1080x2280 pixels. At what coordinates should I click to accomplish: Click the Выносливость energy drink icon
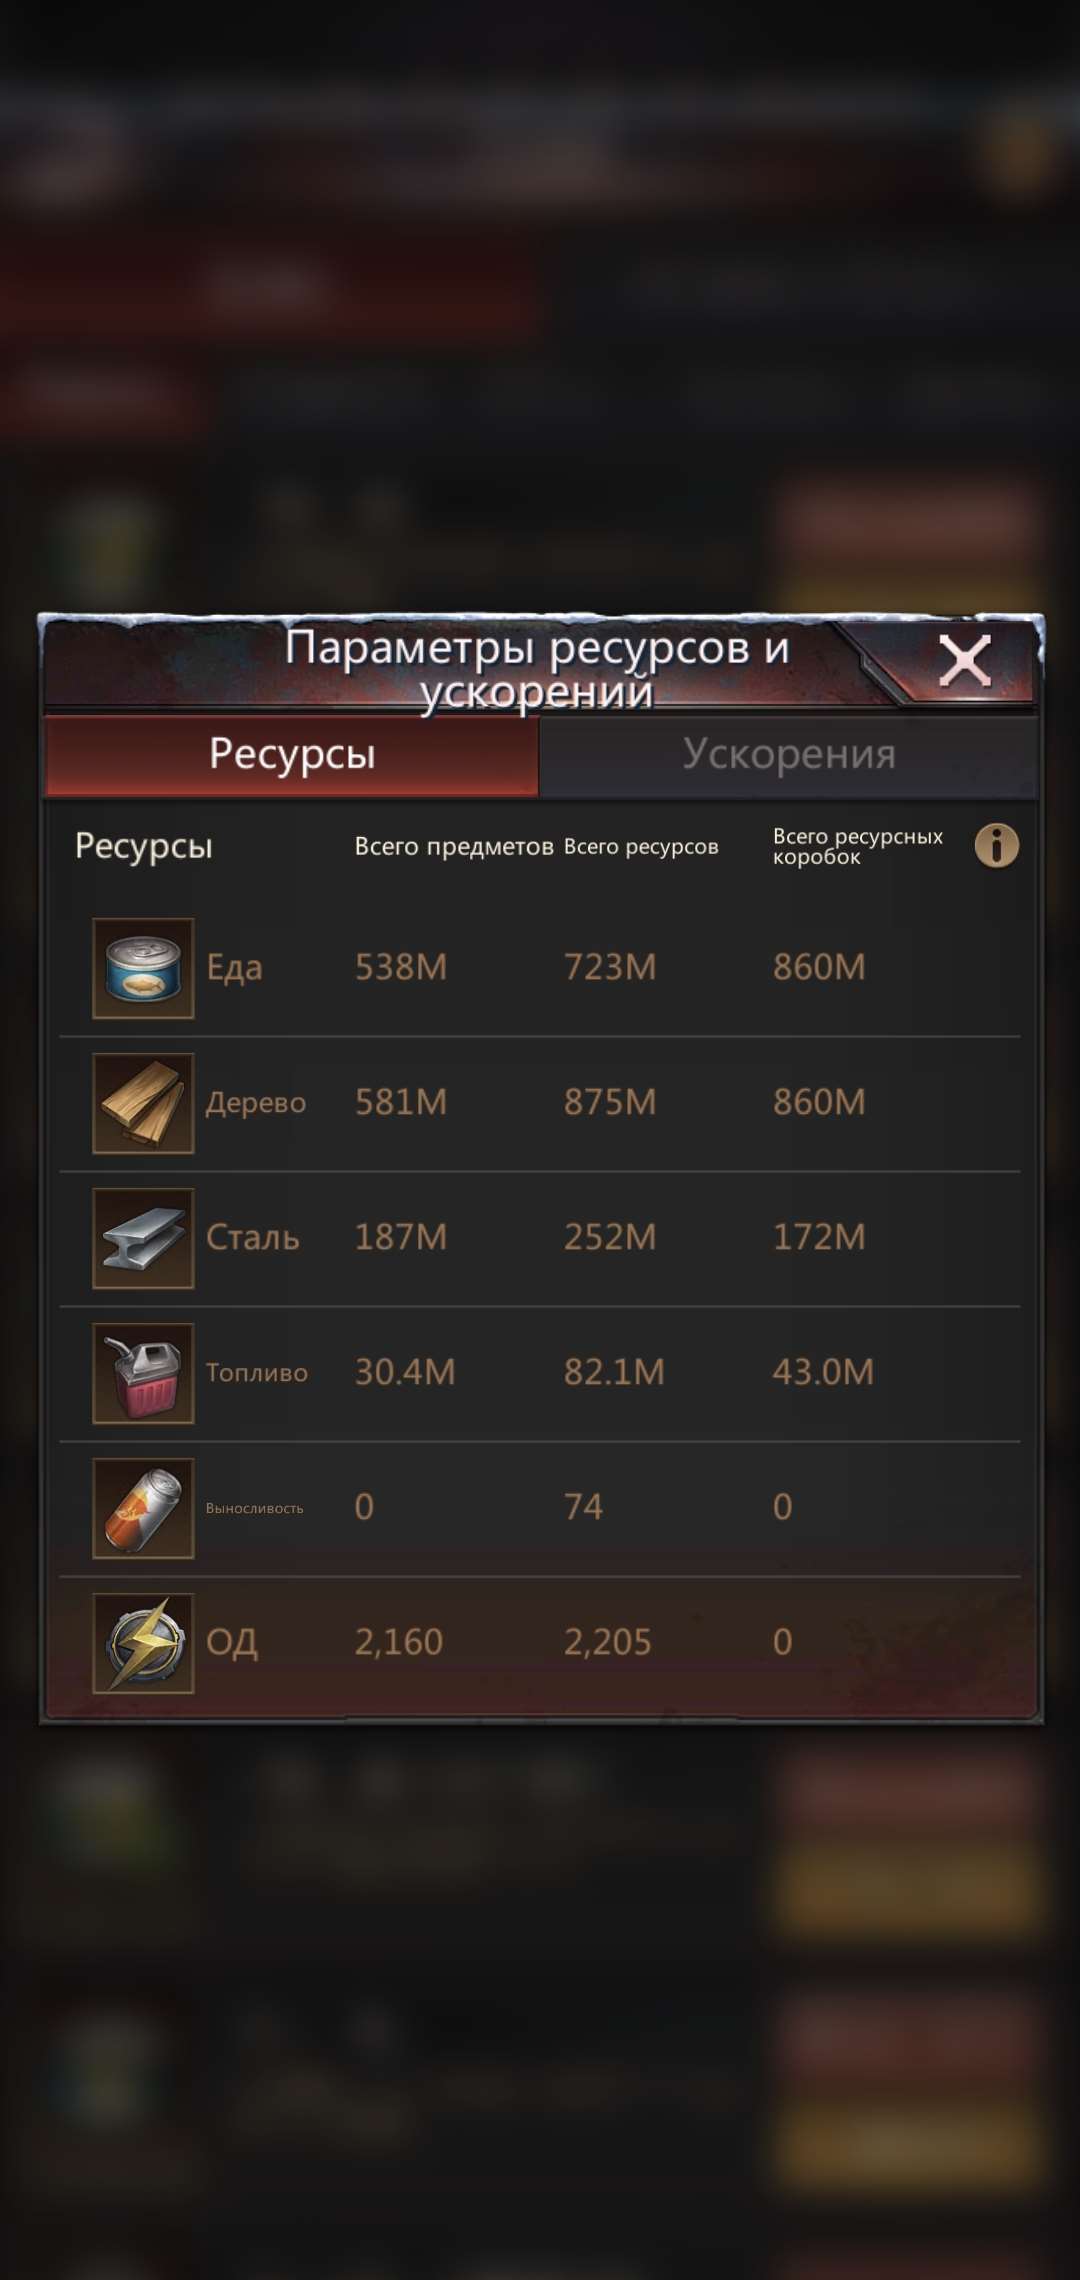(x=143, y=1508)
